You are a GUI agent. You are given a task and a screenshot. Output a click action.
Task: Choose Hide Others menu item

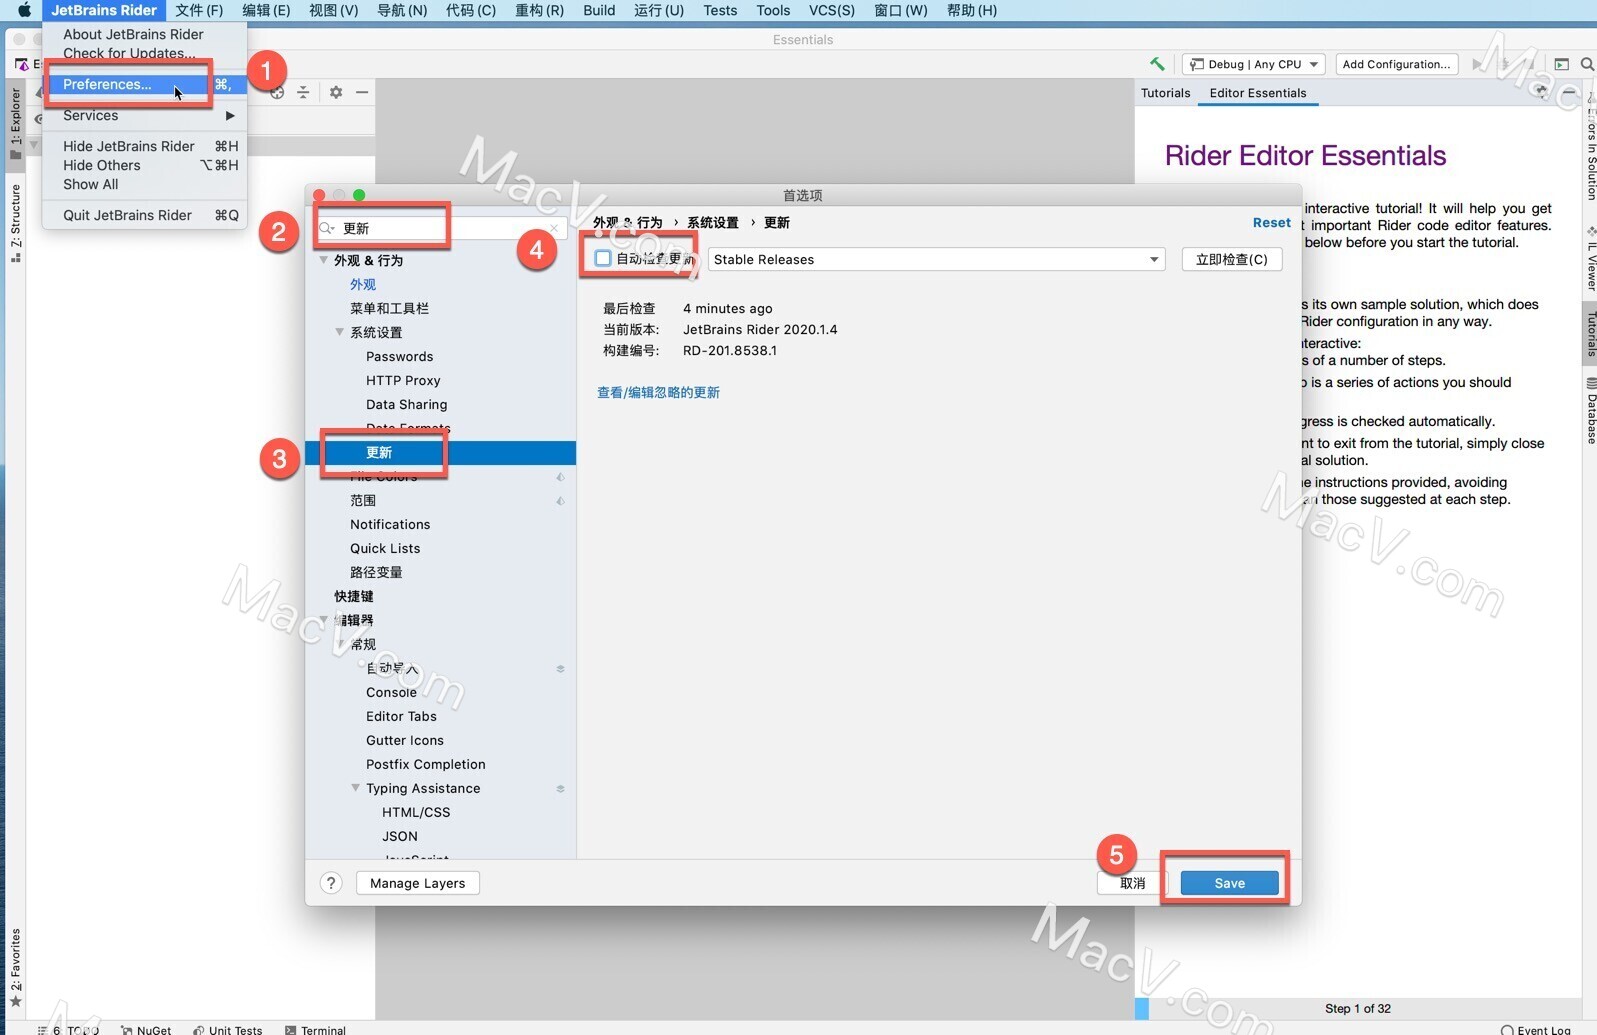(x=144, y=165)
